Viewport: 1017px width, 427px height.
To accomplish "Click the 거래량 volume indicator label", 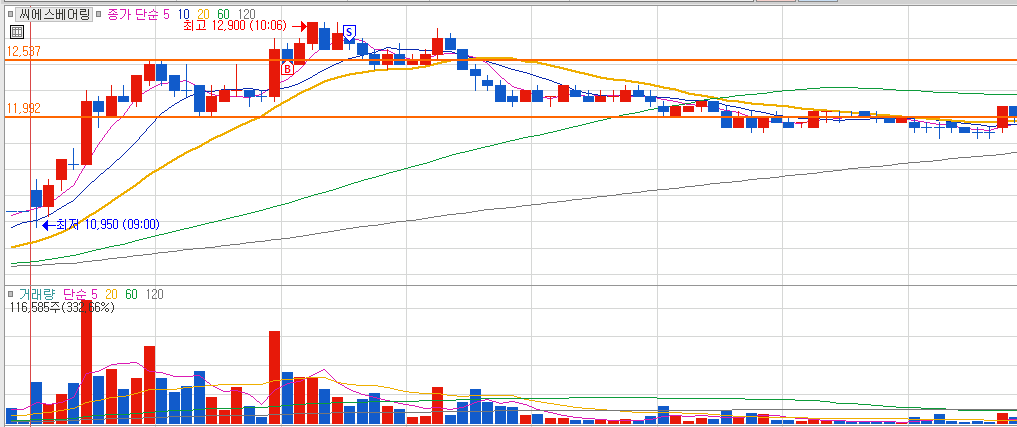I will [37, 295].
